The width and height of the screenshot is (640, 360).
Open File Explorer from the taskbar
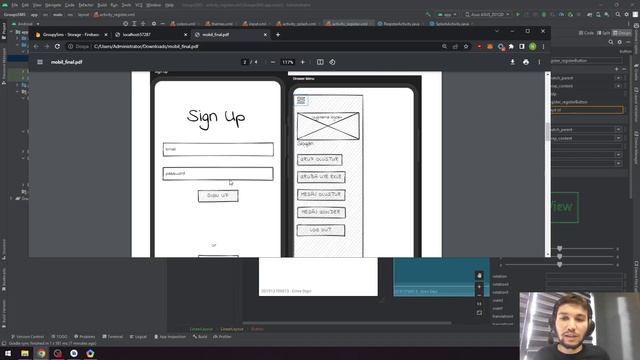click(x=25, y=353)
